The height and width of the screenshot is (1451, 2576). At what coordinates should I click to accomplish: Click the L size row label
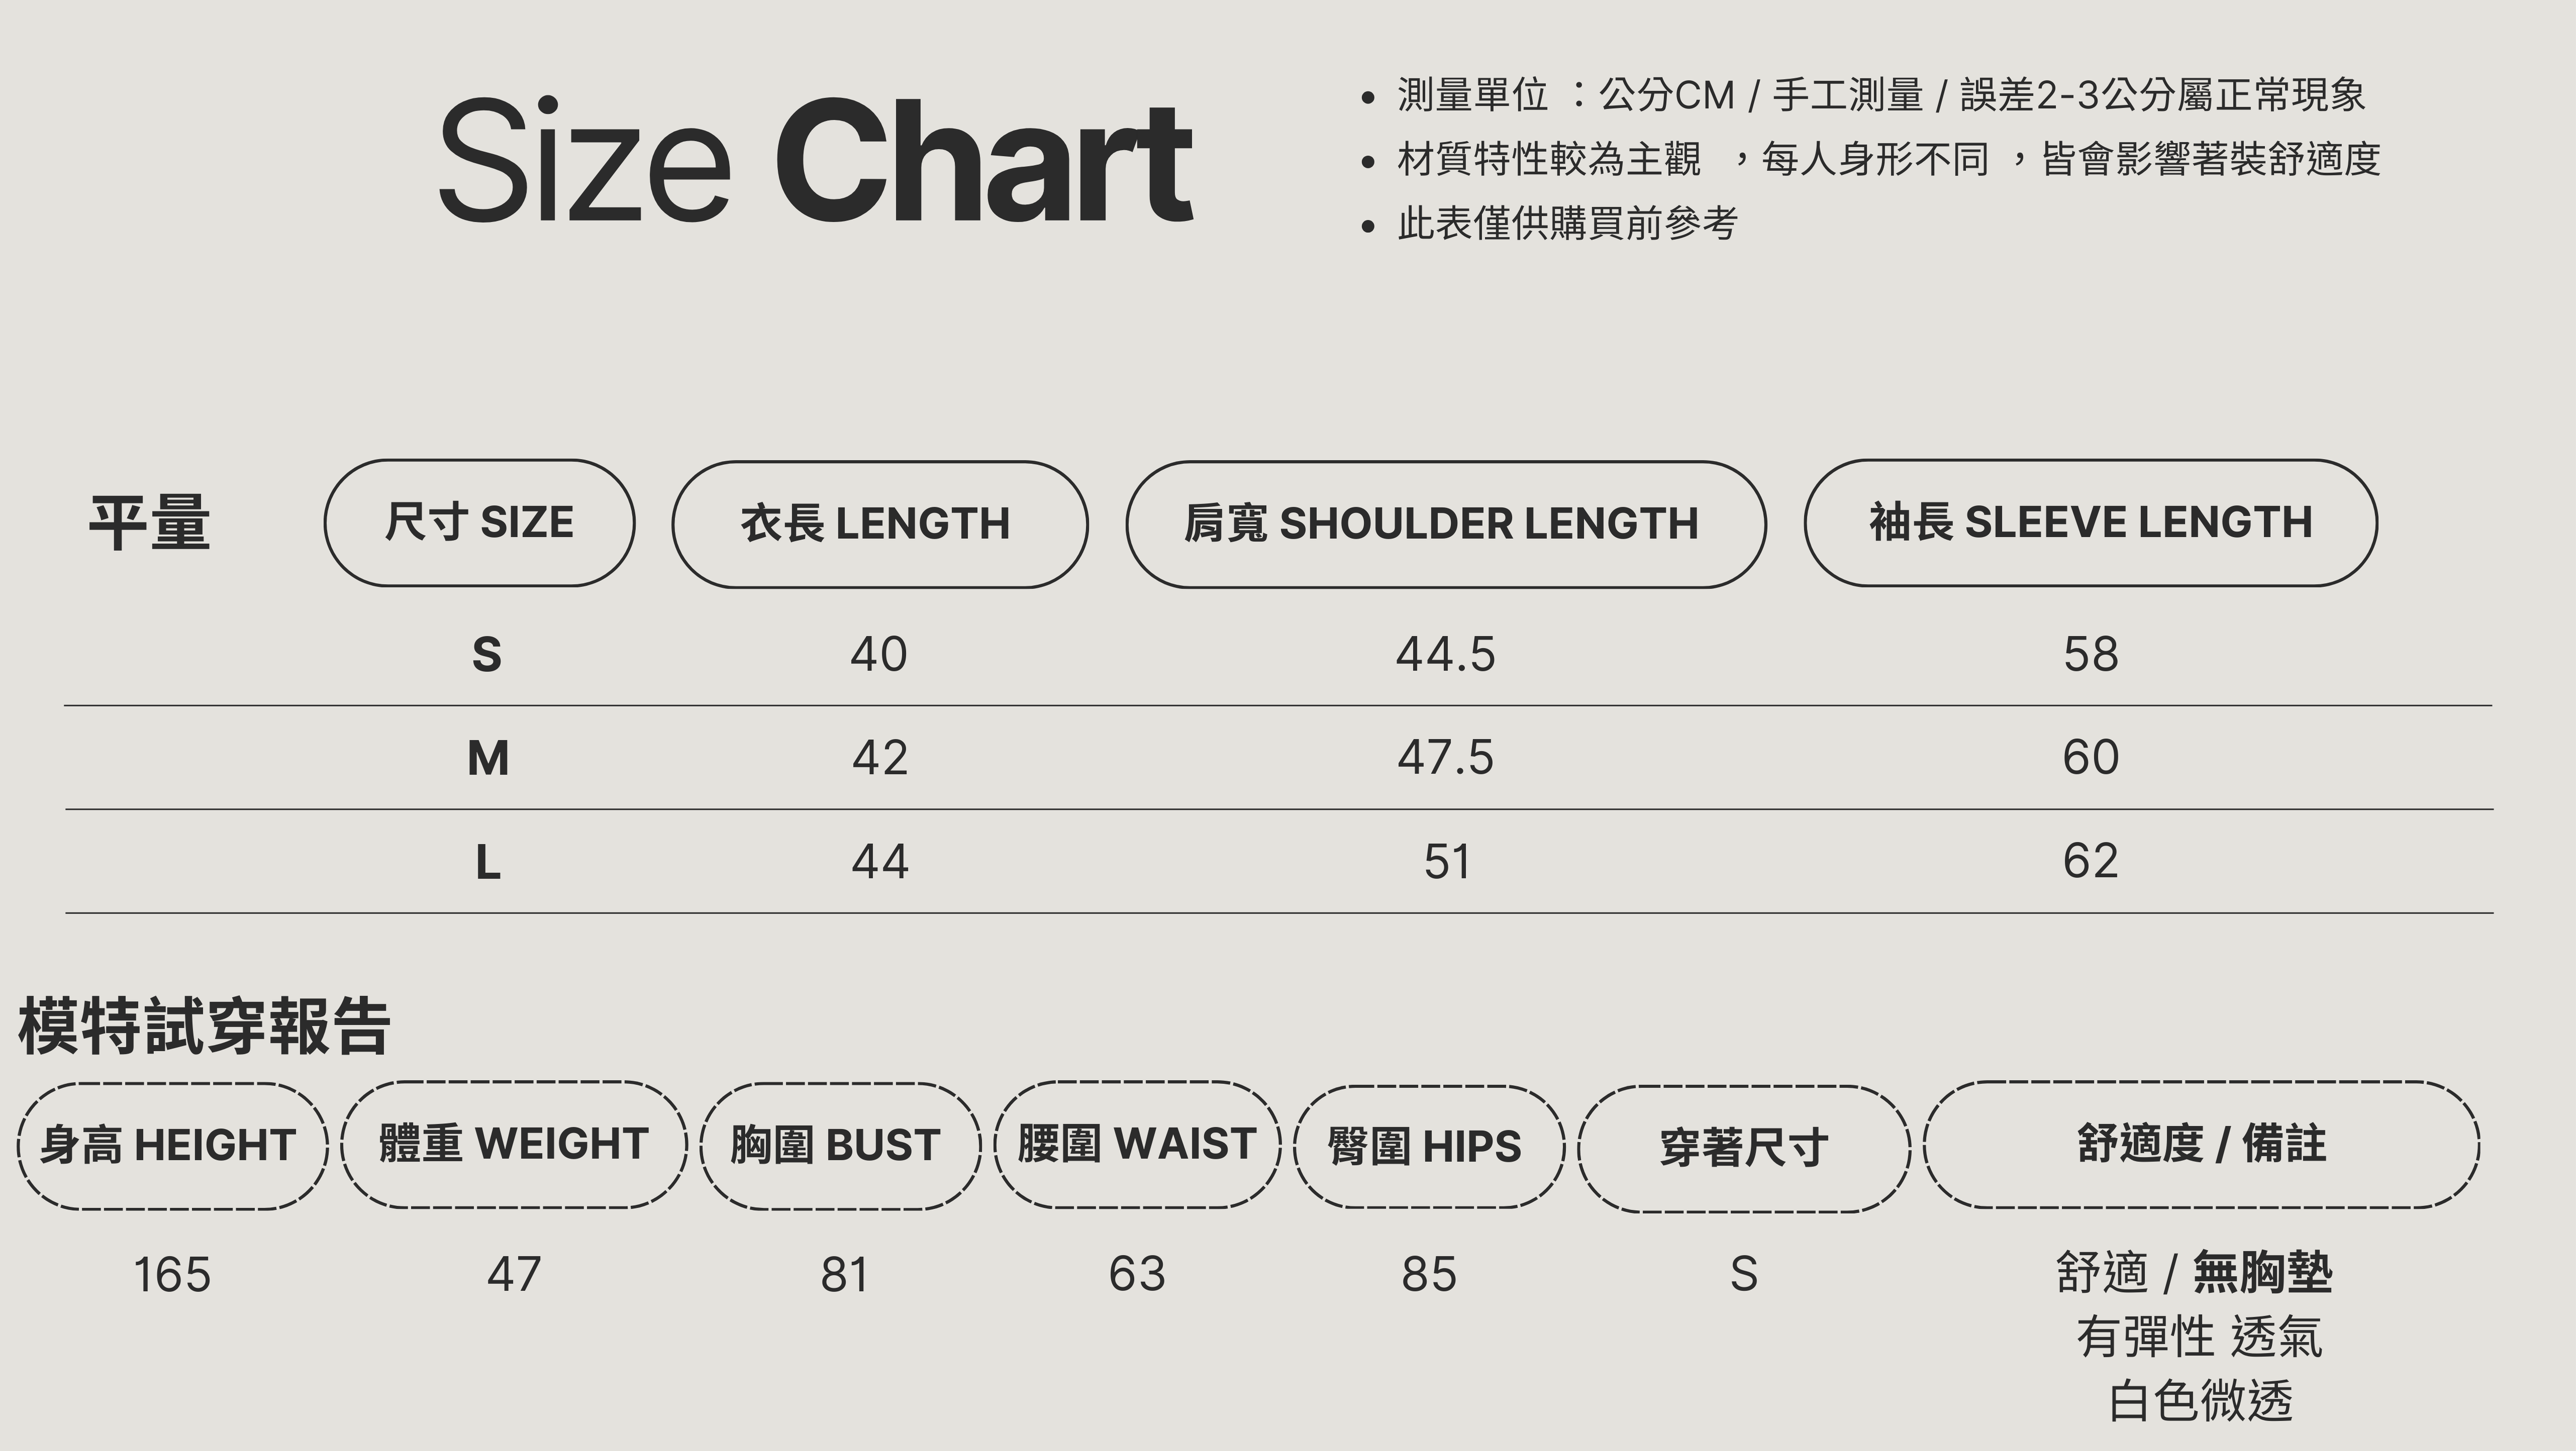488,862
